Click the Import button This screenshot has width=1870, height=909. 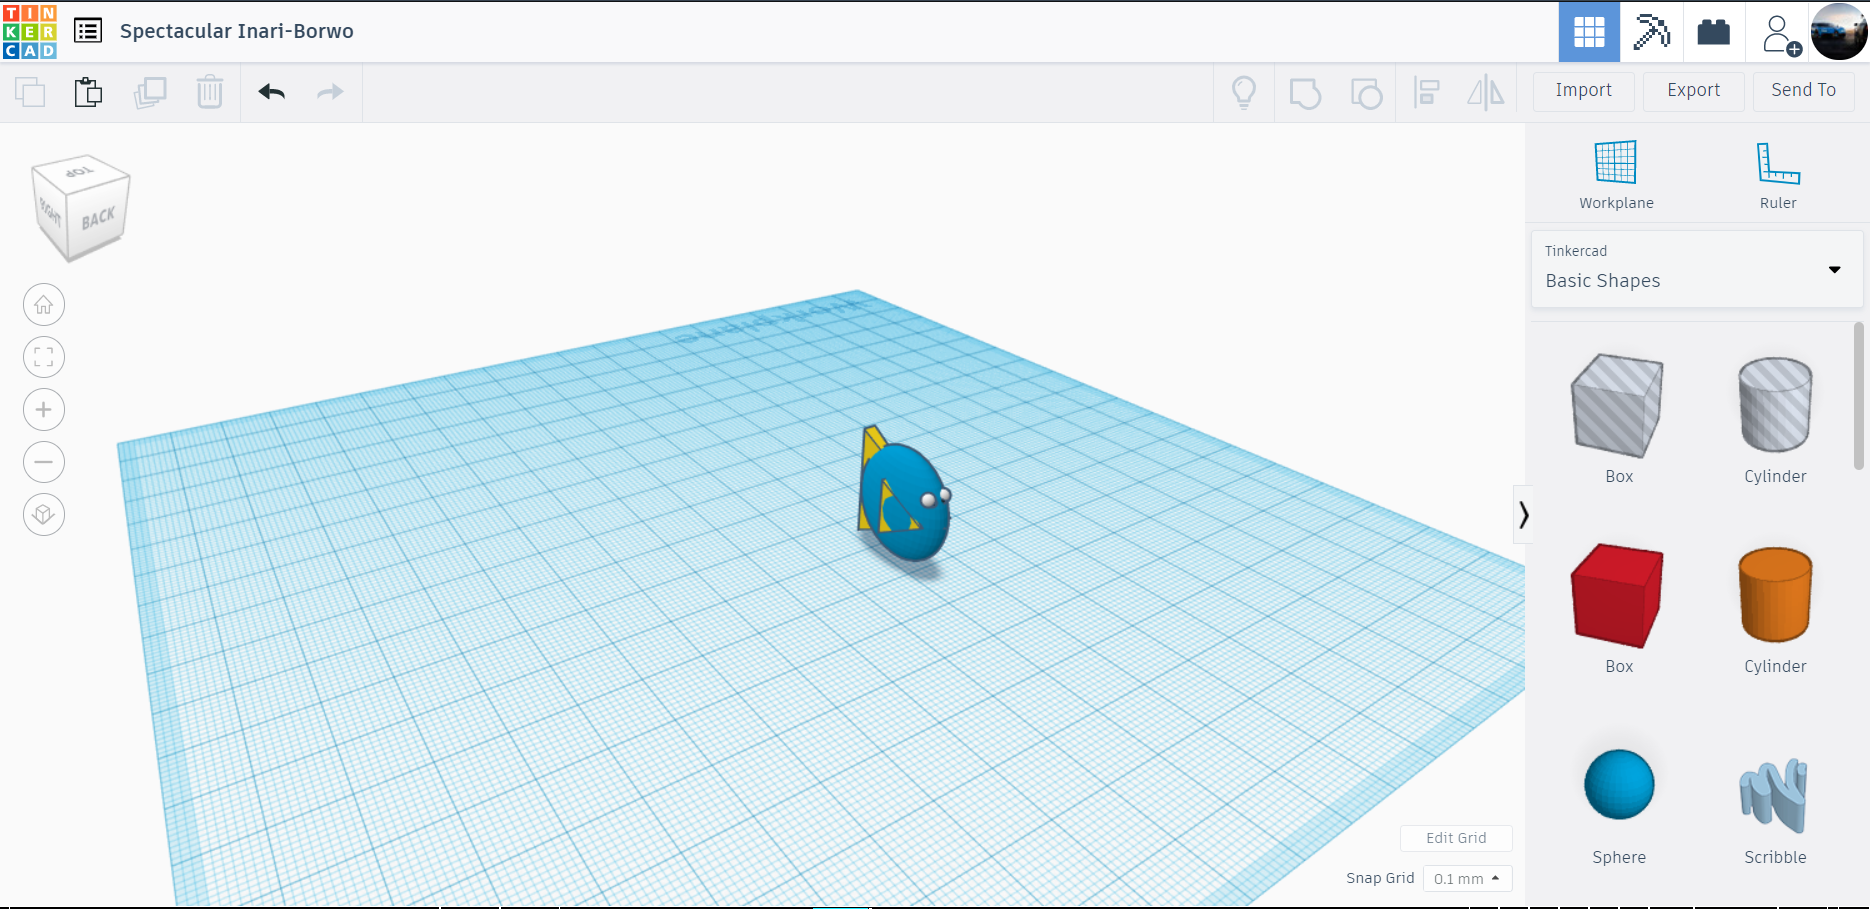[1584, 91]
